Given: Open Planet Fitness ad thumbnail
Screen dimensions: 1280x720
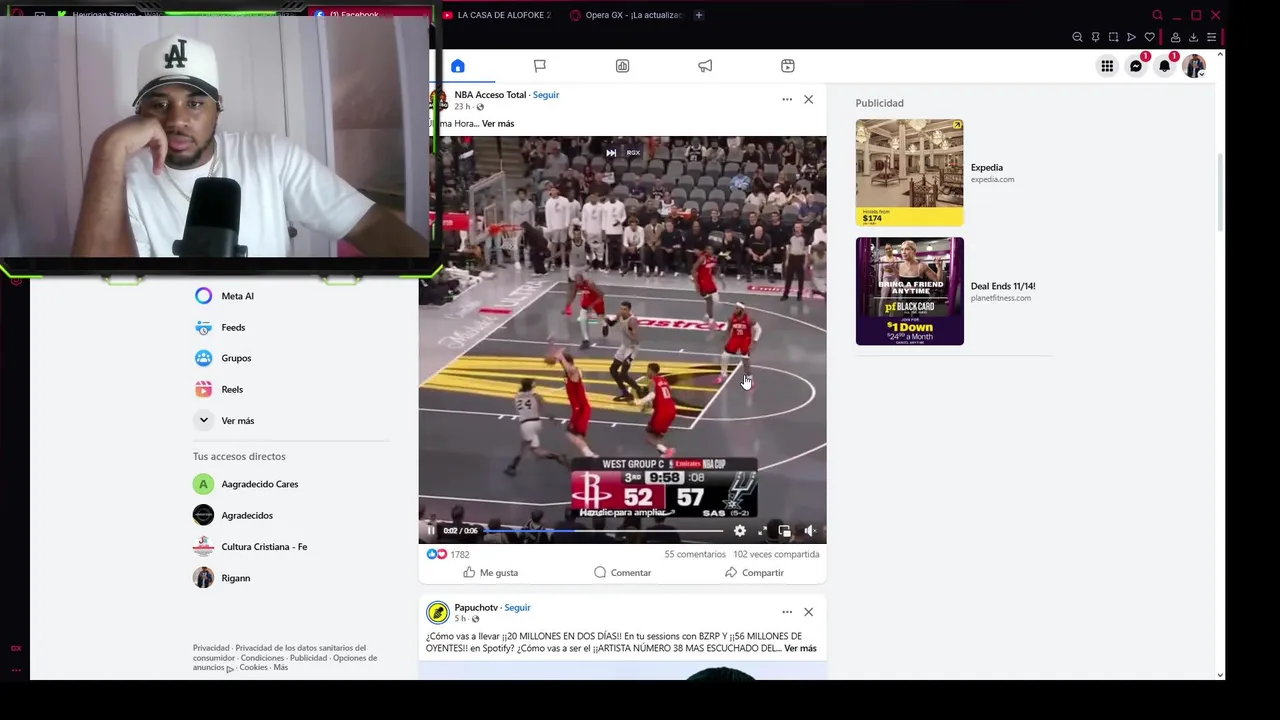Looking at the screenshot, I should (x=909, y=291).
